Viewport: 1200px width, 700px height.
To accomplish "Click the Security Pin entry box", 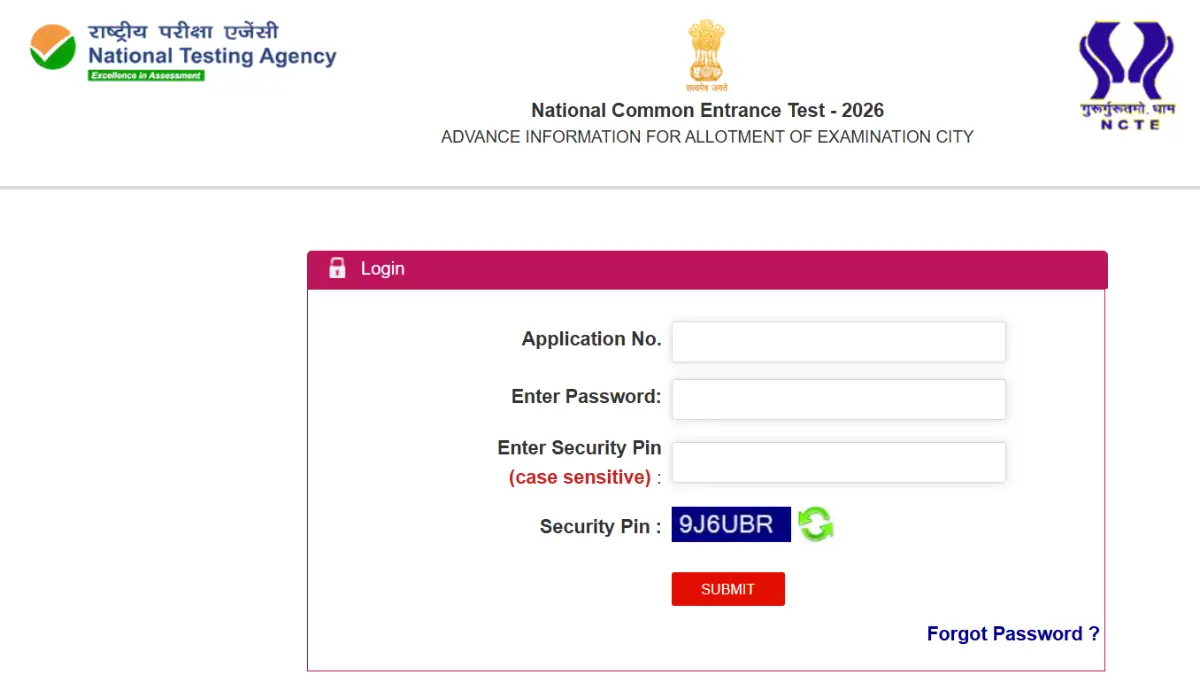I will (x=838, y=462).
